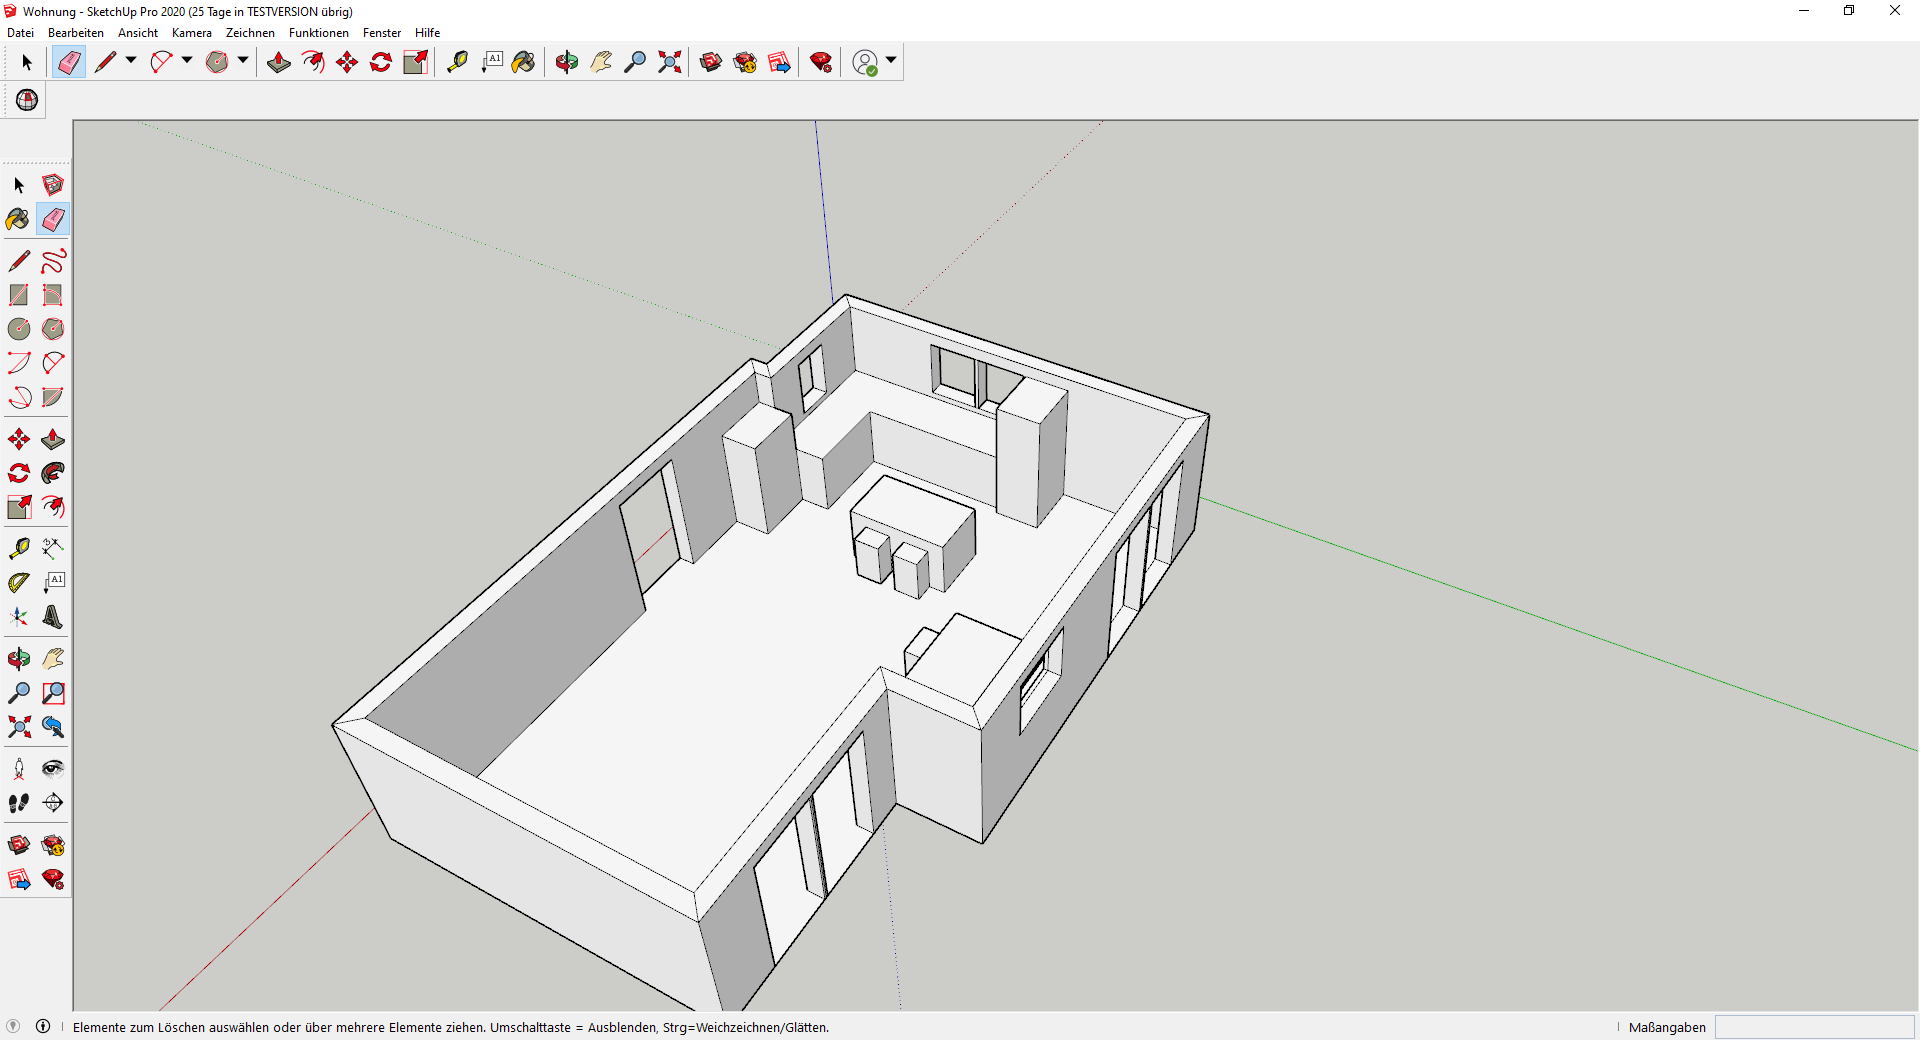1920x1040 pixels.
Task: Open the Add Location globe icon
Action: click(27, 100)
